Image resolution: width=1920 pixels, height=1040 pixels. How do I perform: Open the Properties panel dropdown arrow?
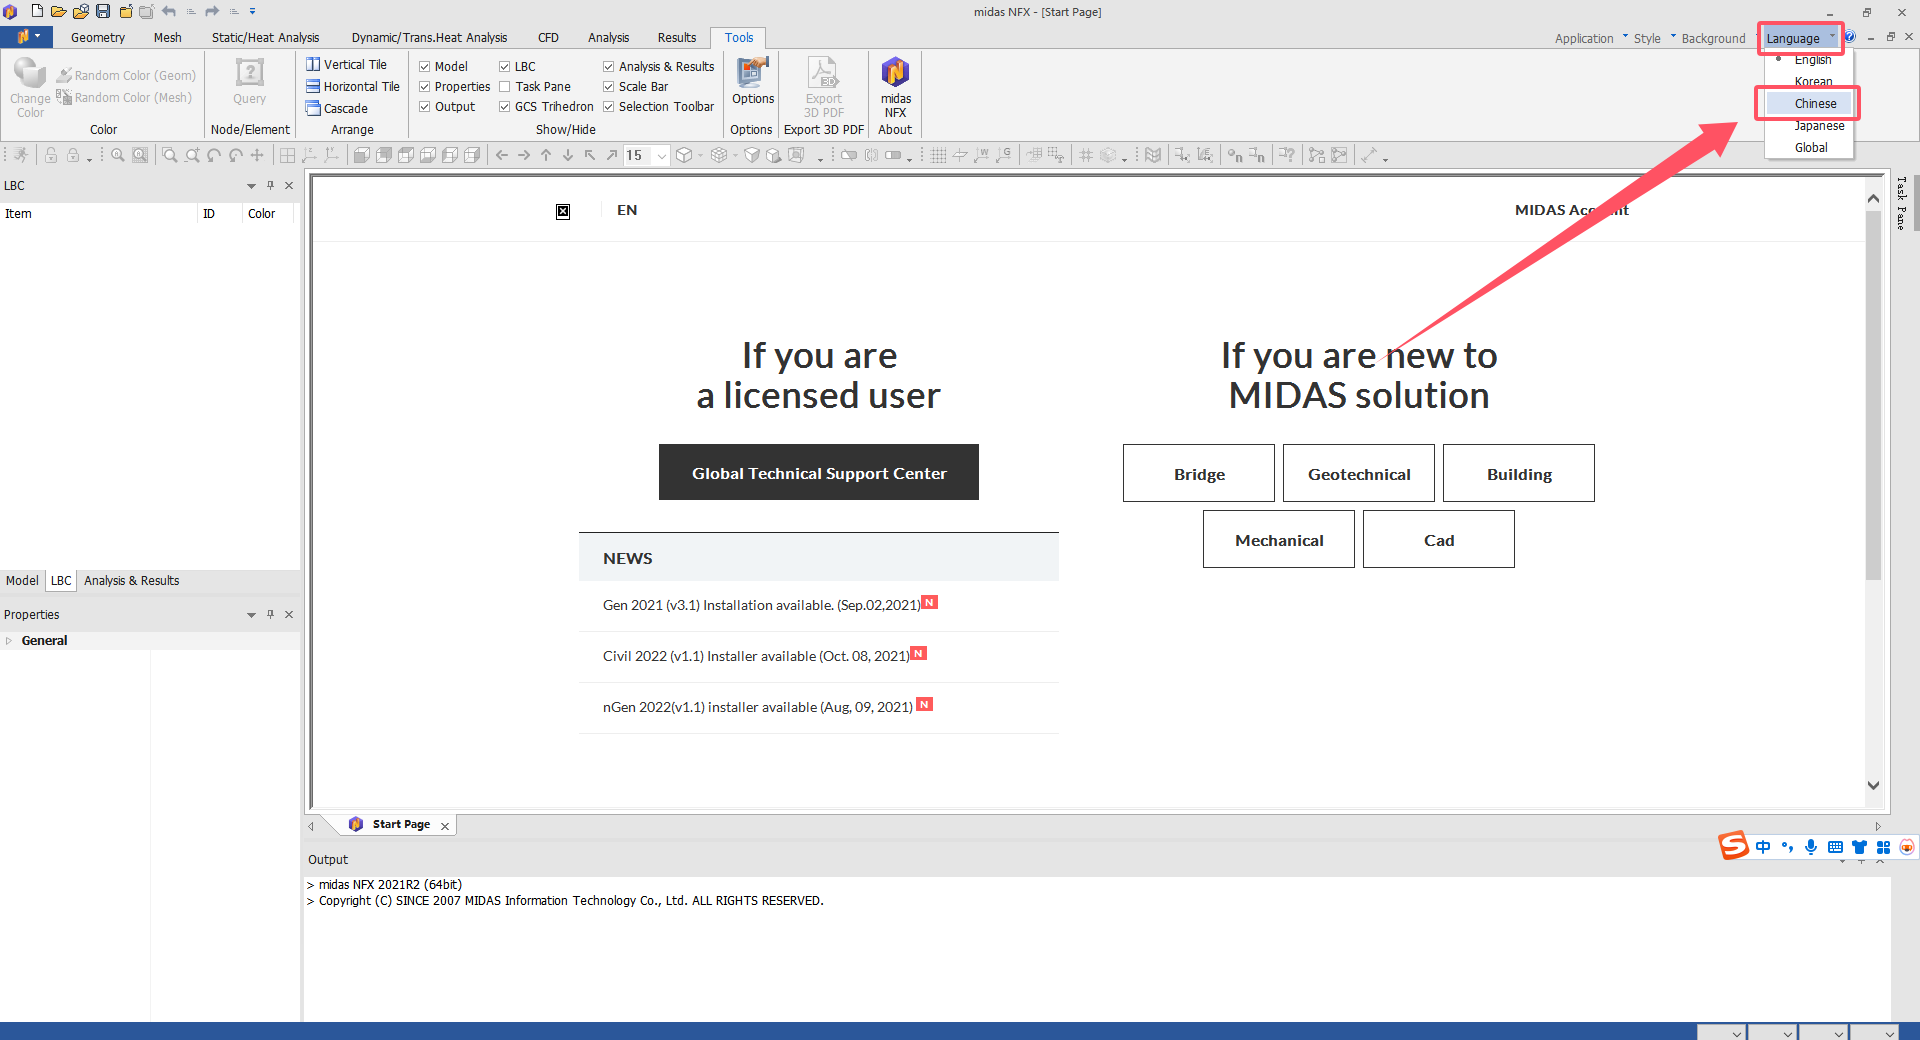point(251,615)
